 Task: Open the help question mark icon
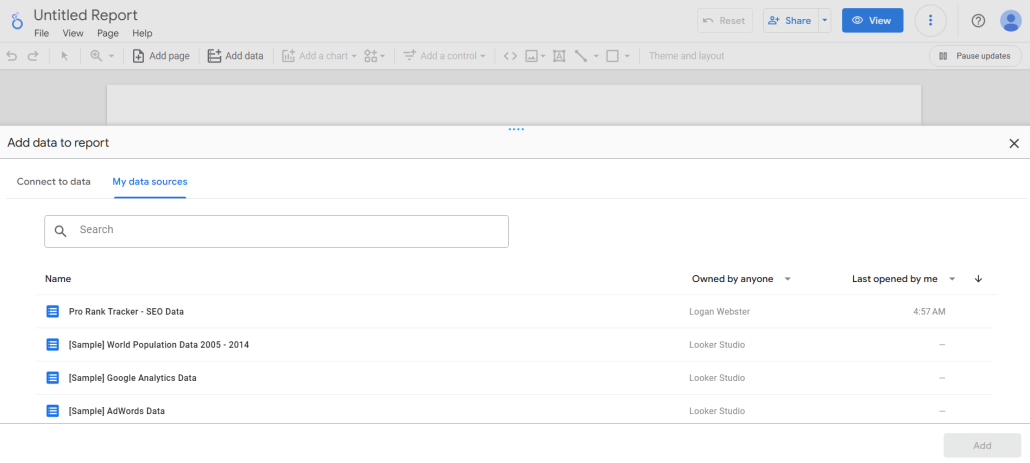[978, 21]
